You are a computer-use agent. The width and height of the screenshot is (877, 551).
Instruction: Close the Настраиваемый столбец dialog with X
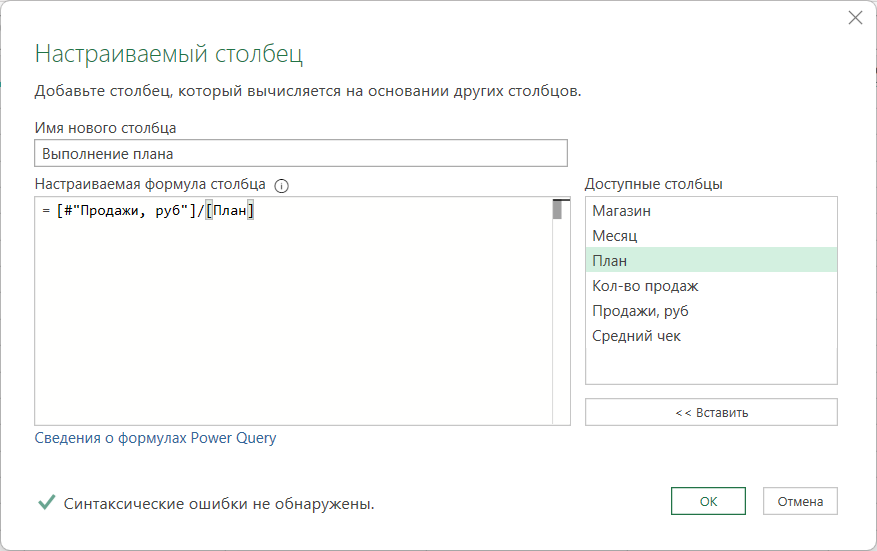coord(855,18)
